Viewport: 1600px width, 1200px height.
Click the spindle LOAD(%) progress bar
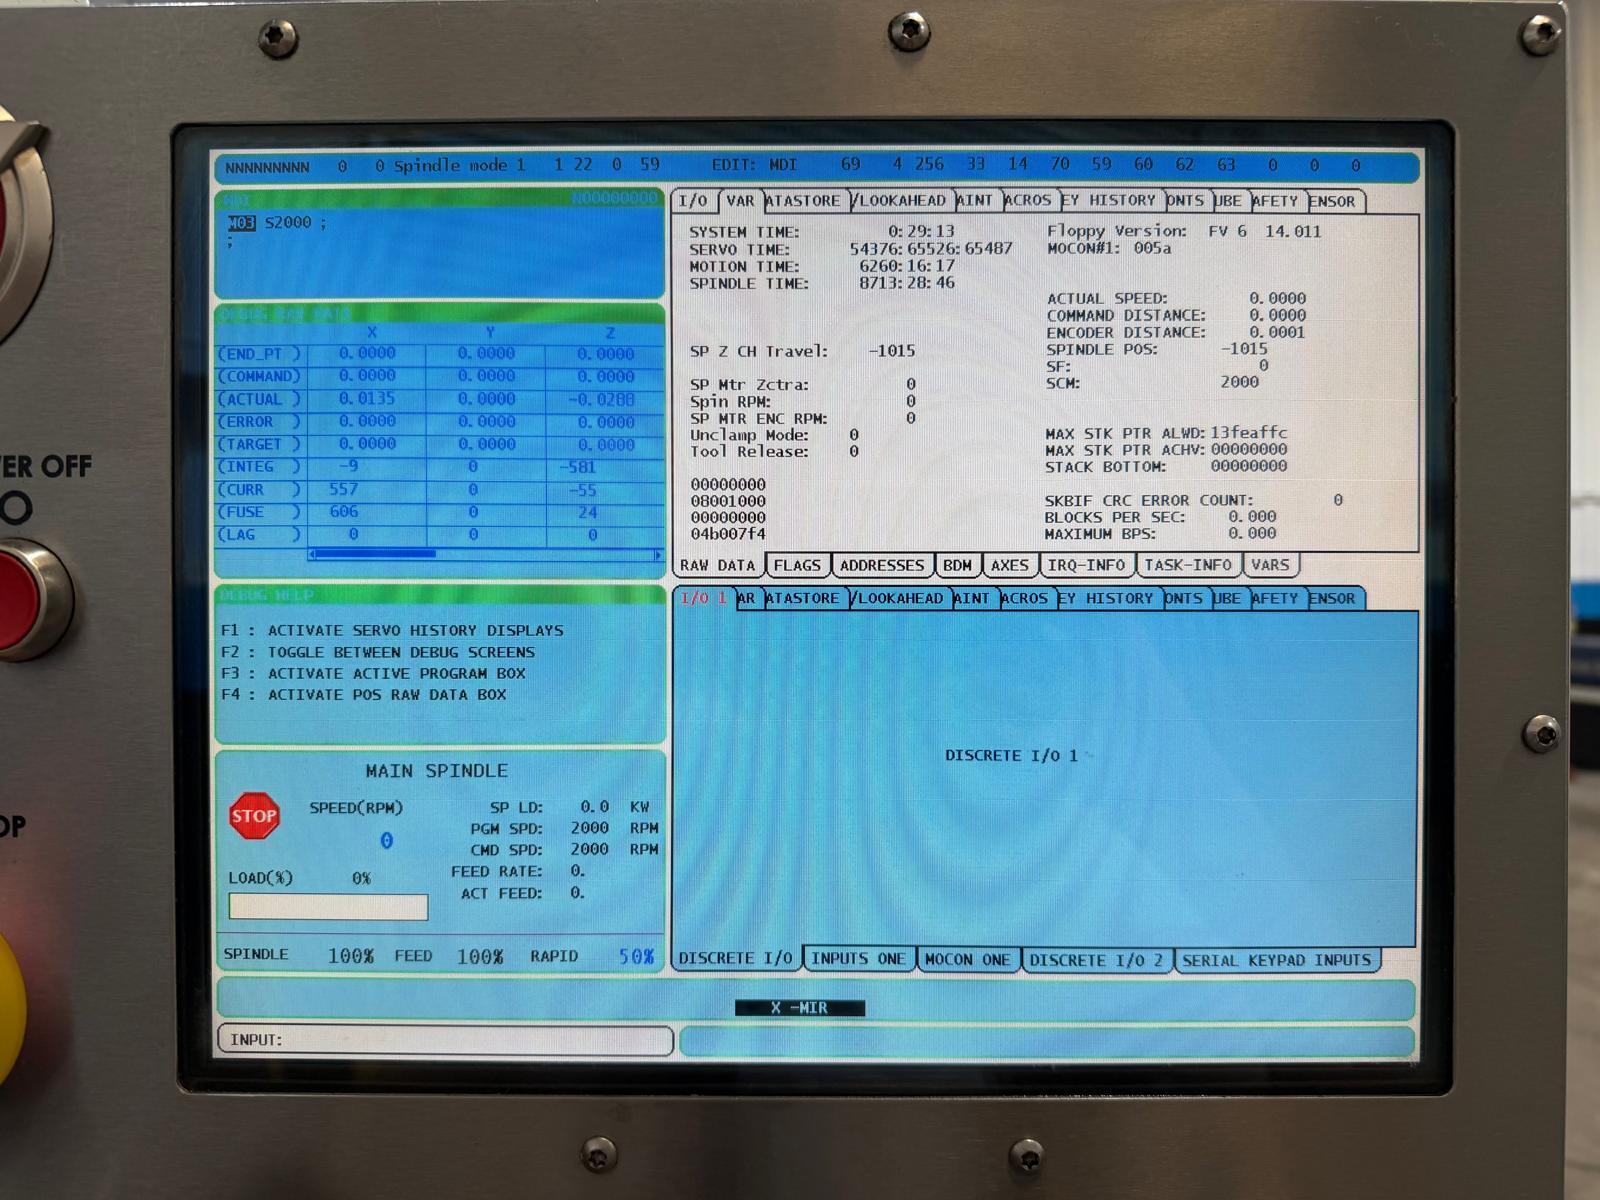[x=328, y=907]
